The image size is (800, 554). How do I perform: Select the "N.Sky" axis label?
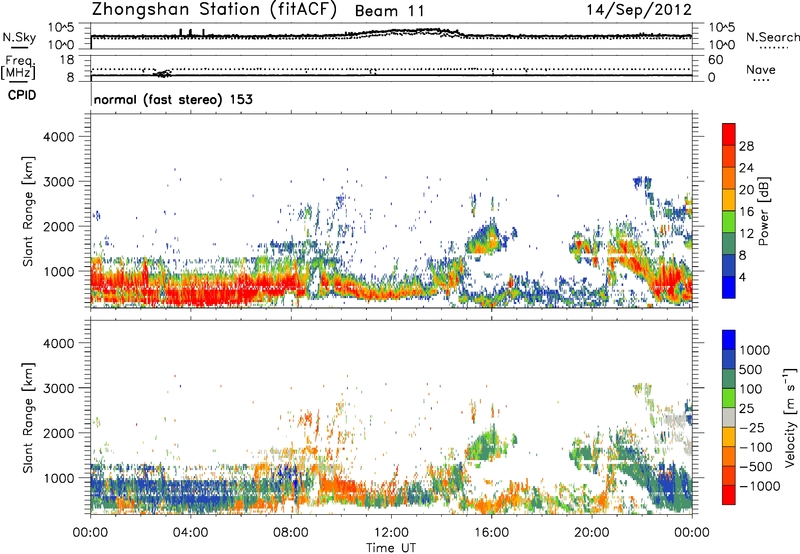19,37
